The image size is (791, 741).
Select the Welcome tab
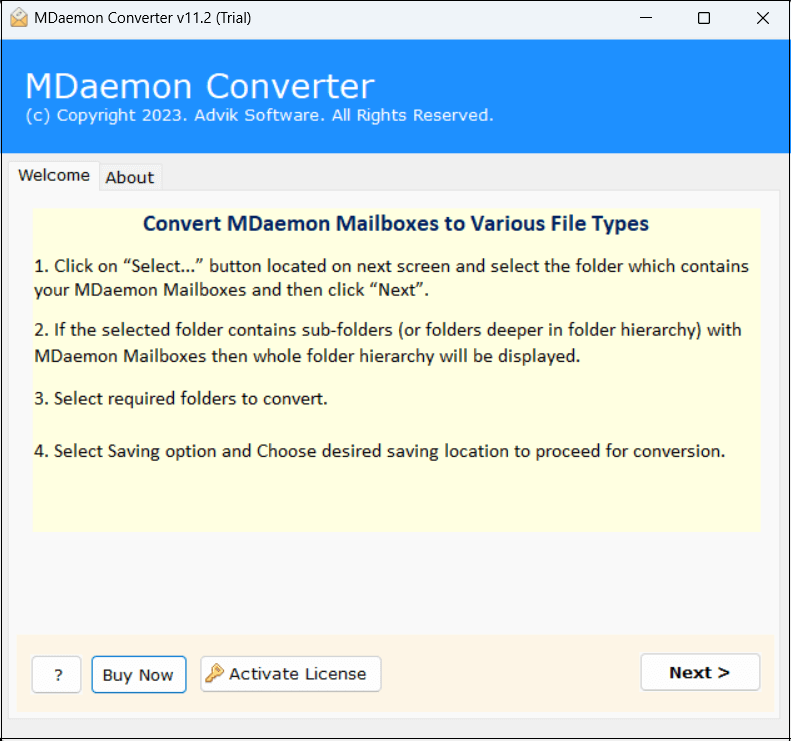pyautogui.click(x=54, y=176)
